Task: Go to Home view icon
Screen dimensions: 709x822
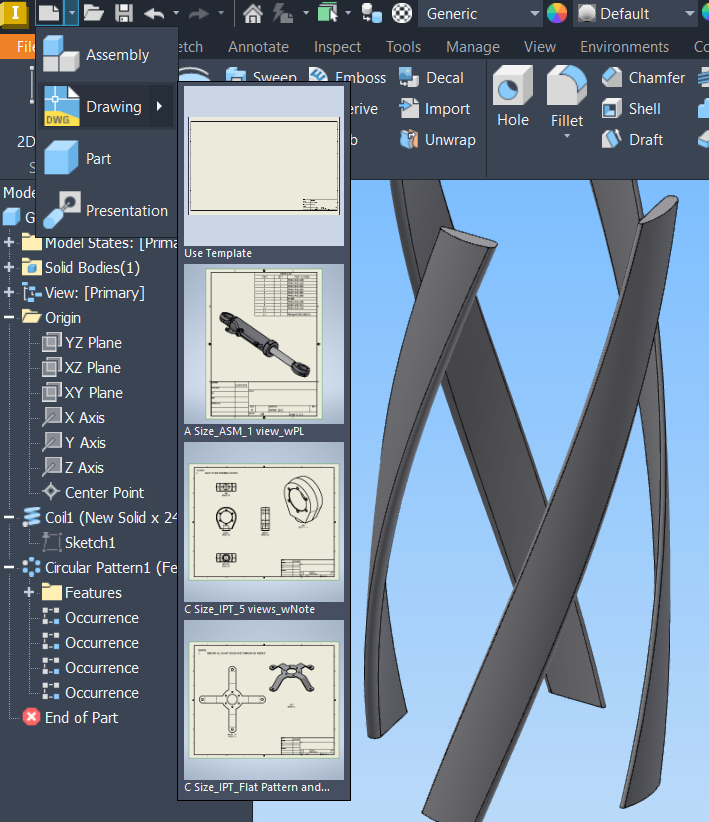Action: (x=253, y=13)
